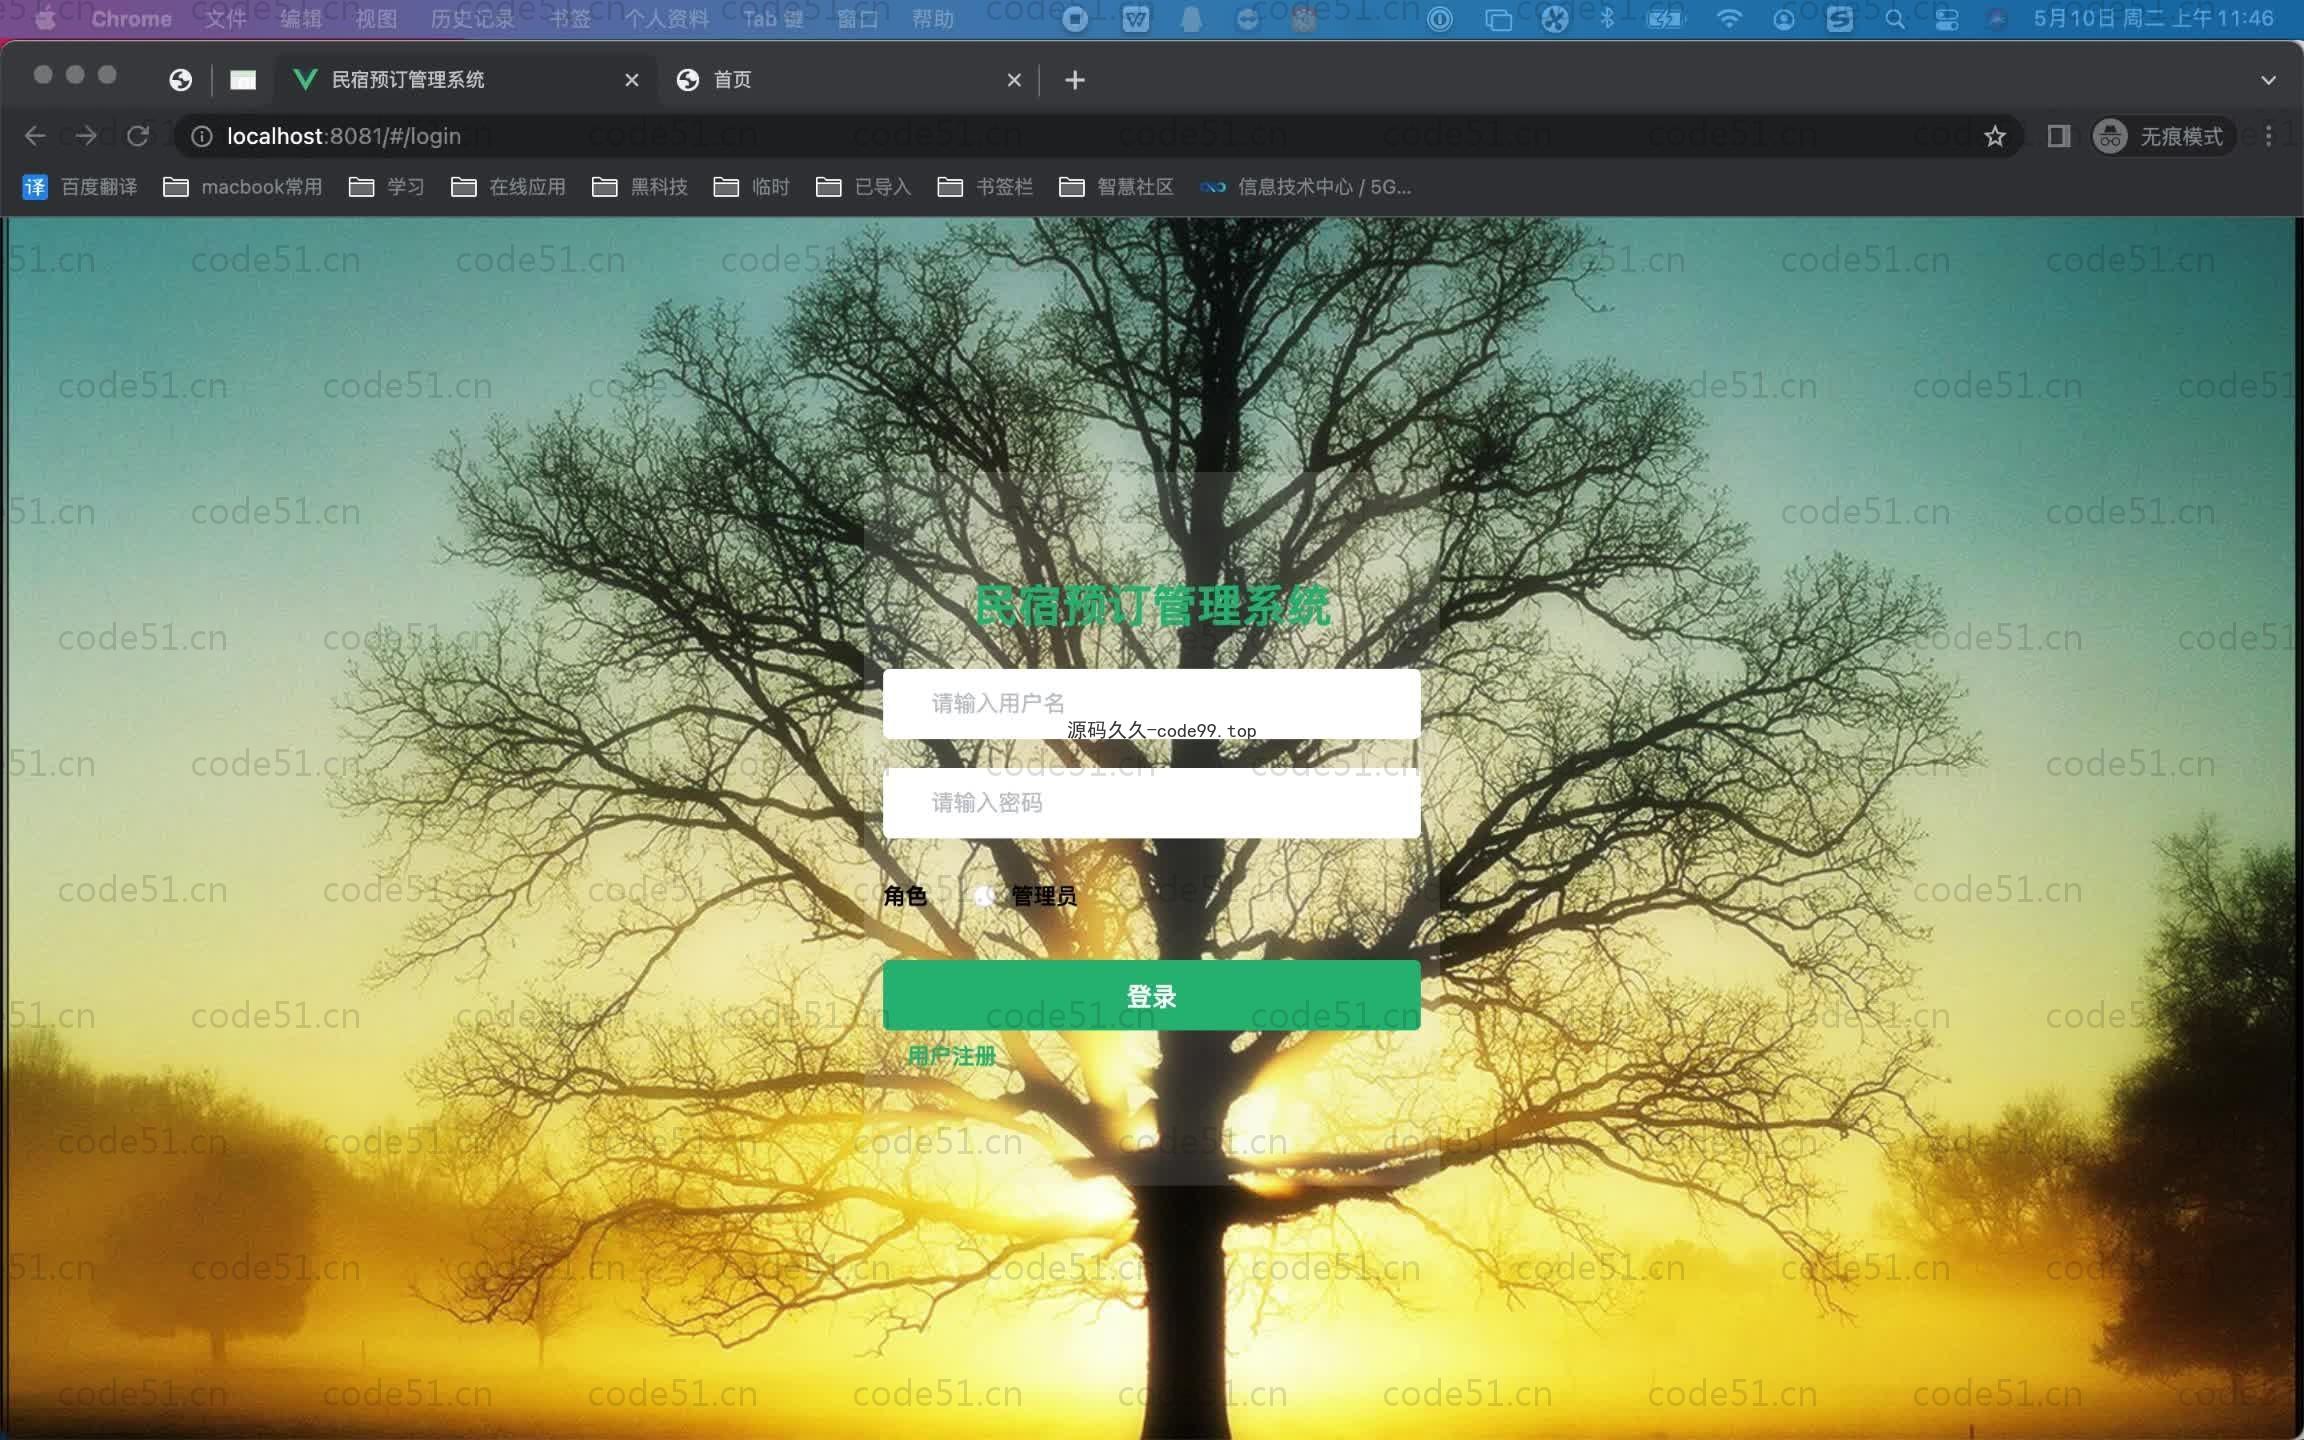The width and height of the screenshot is (2304, 1440).
Task: Open Spotlight search icon
Action: (1895, 19)
